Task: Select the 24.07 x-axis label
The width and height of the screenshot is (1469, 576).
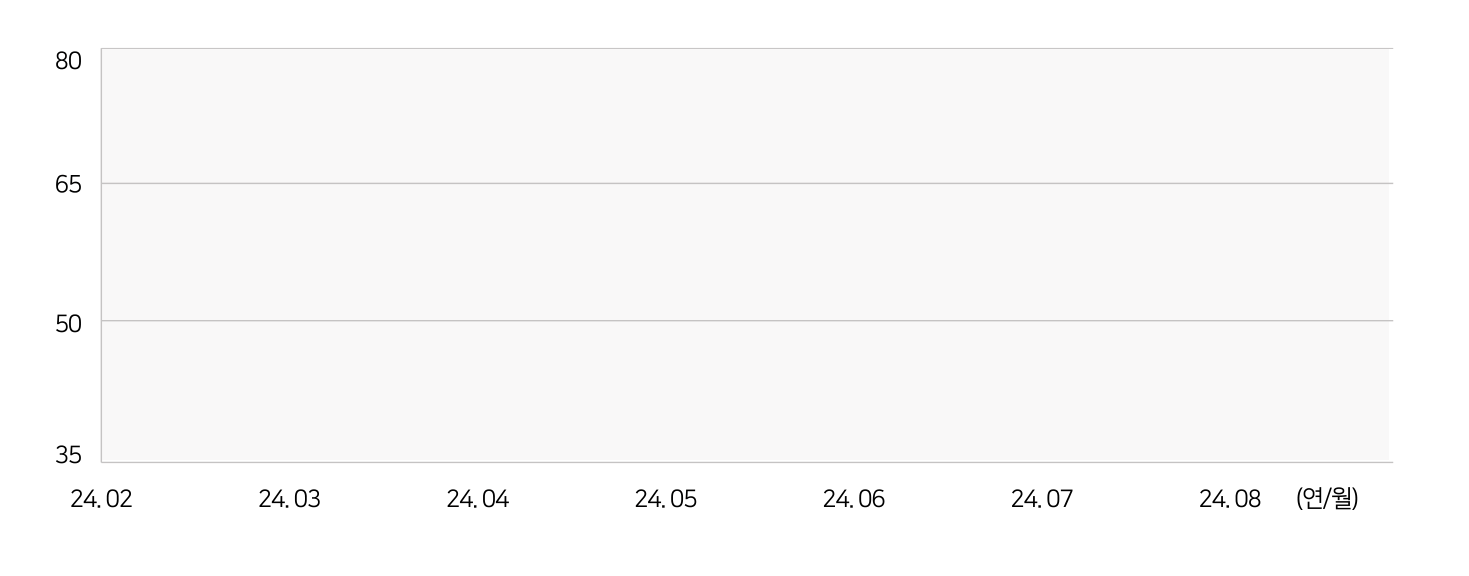Action: click(x=1041, y=499)
